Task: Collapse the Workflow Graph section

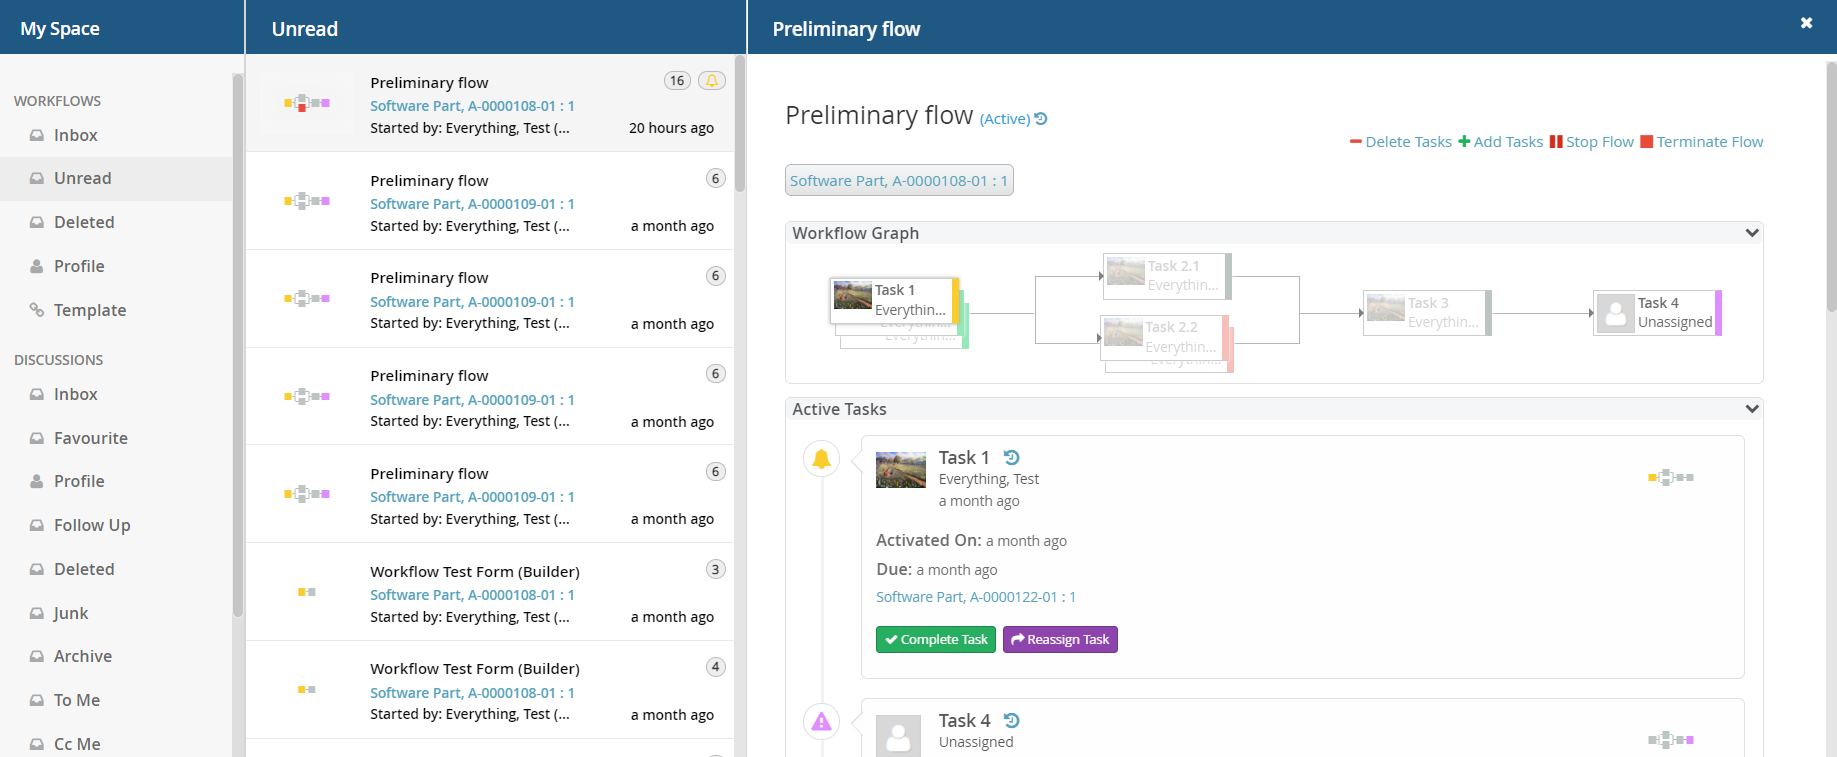Action: [1751, 233]
